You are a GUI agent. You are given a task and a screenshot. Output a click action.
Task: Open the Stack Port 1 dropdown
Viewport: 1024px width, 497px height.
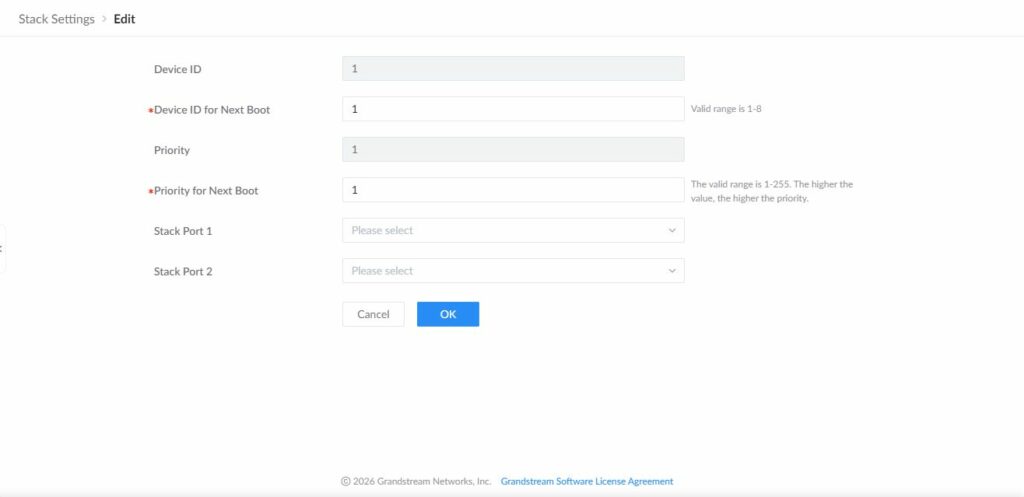[x=513, y=231]
